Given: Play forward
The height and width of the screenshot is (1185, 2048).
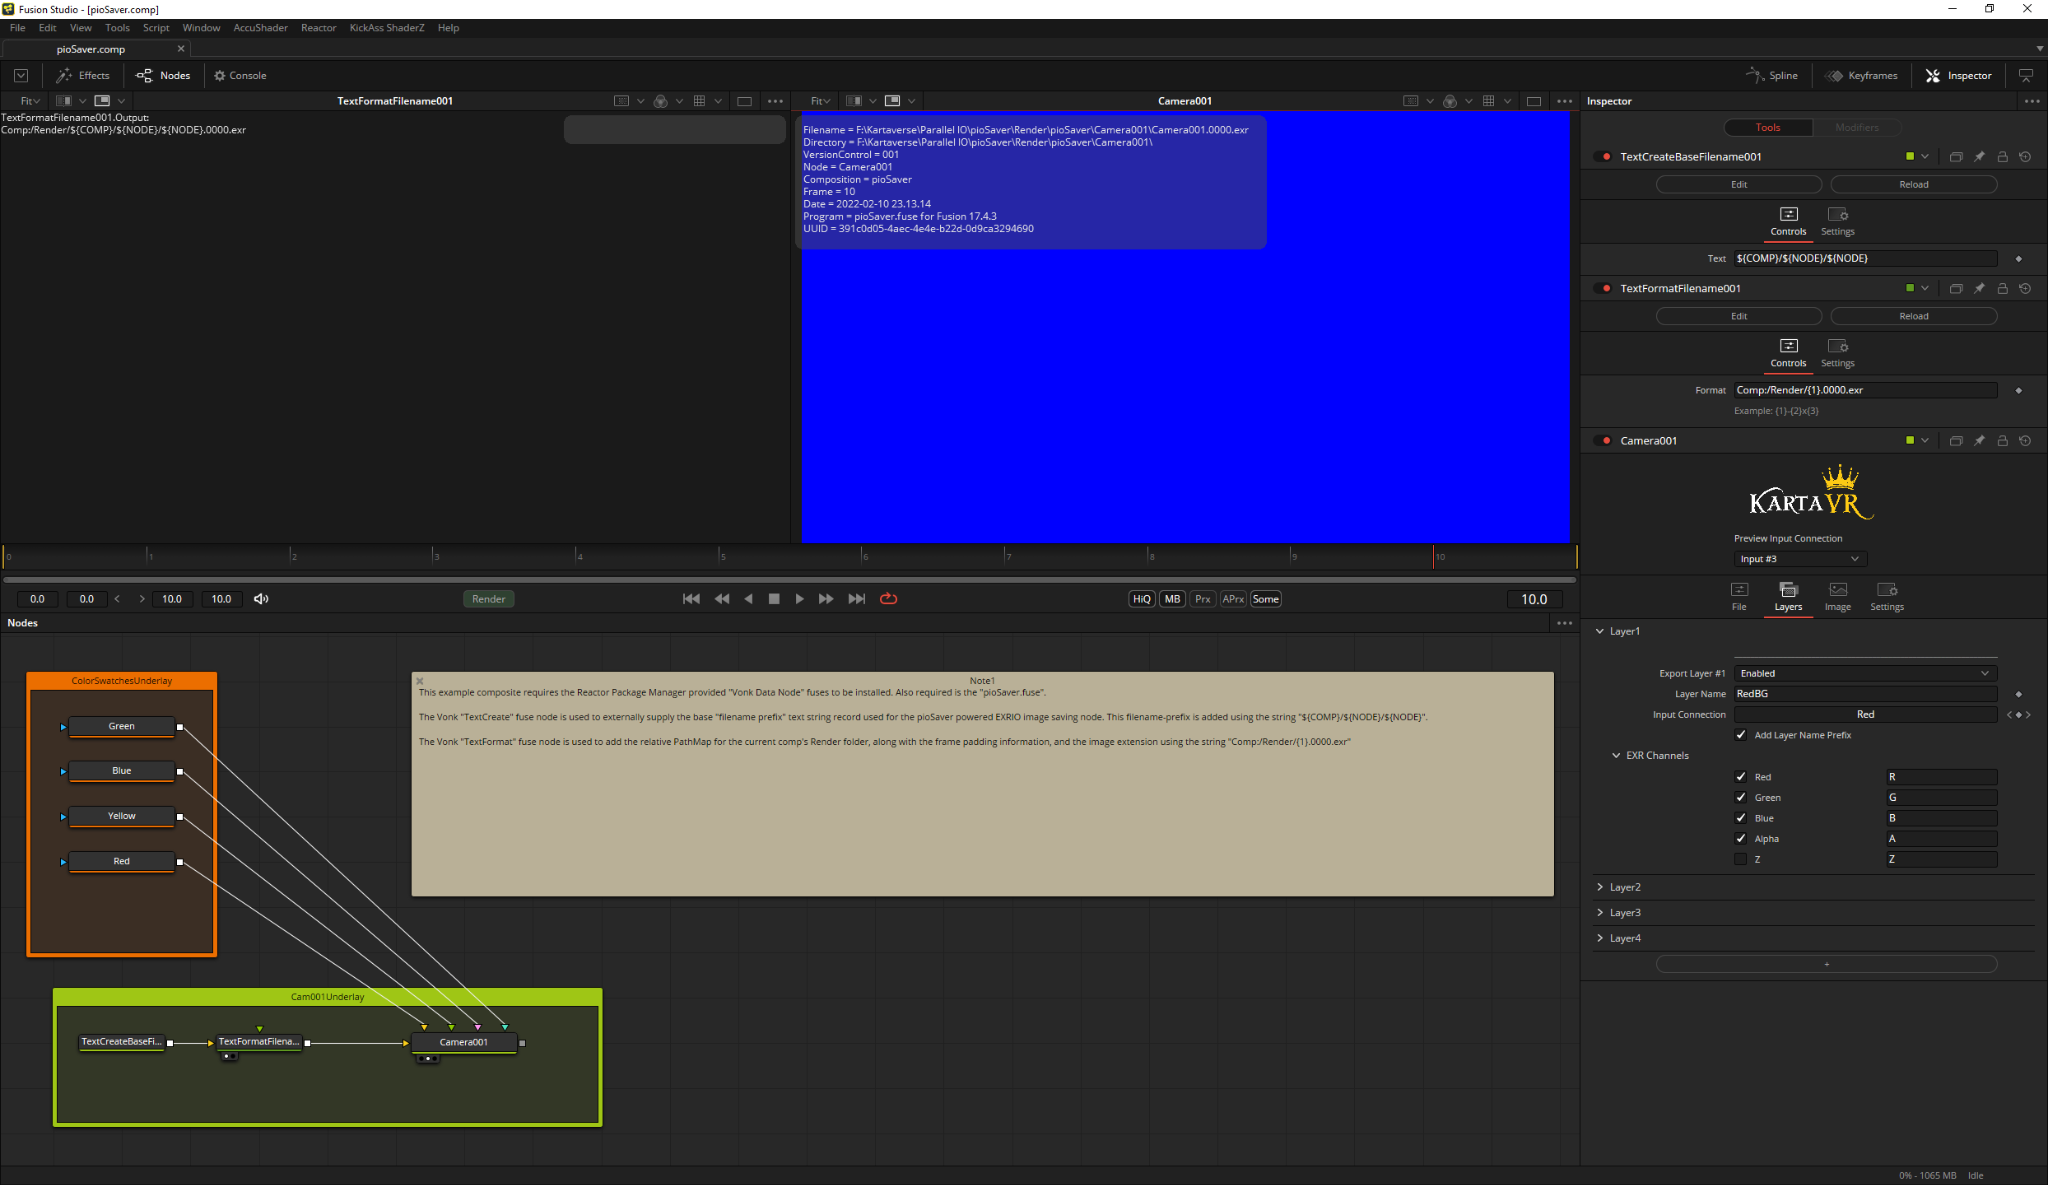Looking at the screenshot, I should pyautogui.click(x=800, y=599).
